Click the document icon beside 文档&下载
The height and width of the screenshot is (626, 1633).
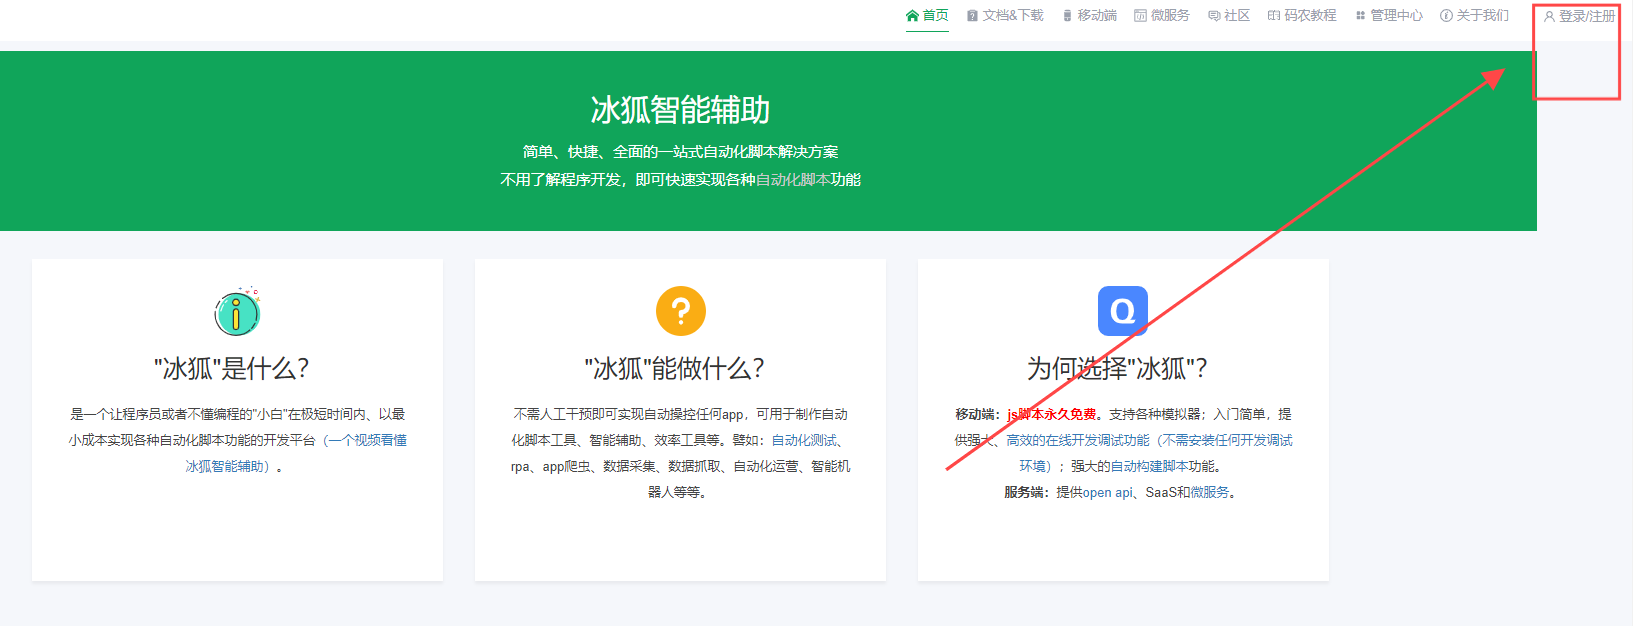pyautogui.click(x=972, y=16)
